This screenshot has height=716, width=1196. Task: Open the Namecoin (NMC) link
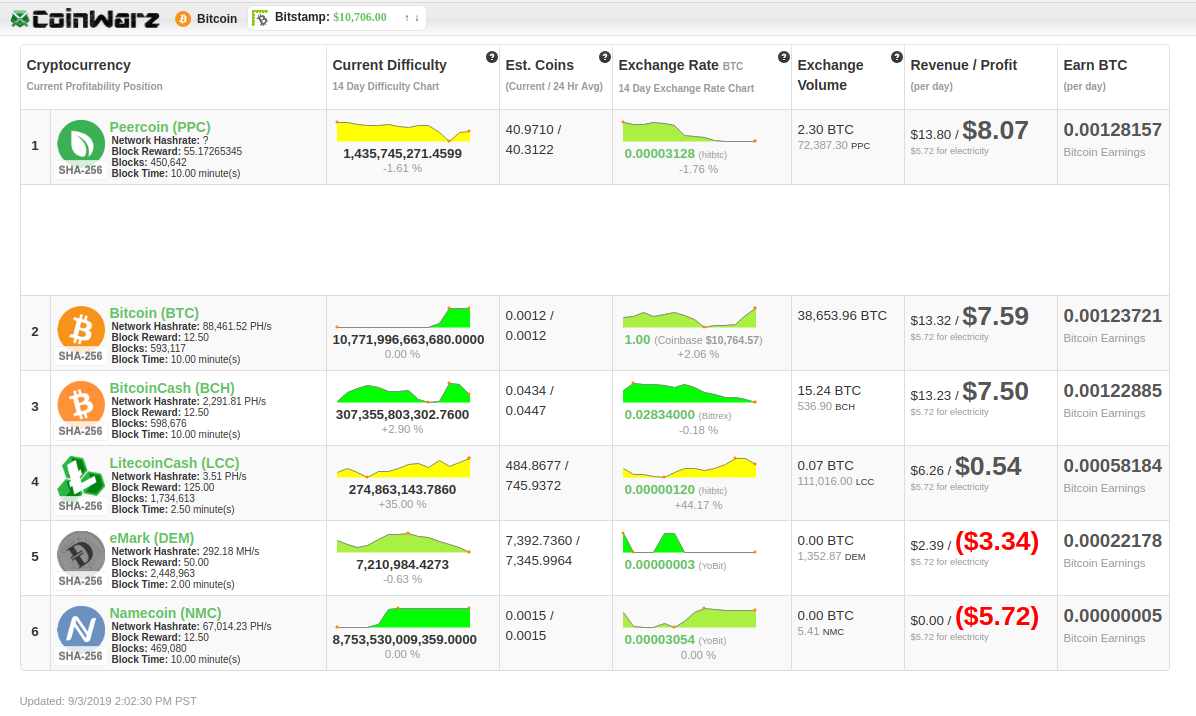point(165,613)
